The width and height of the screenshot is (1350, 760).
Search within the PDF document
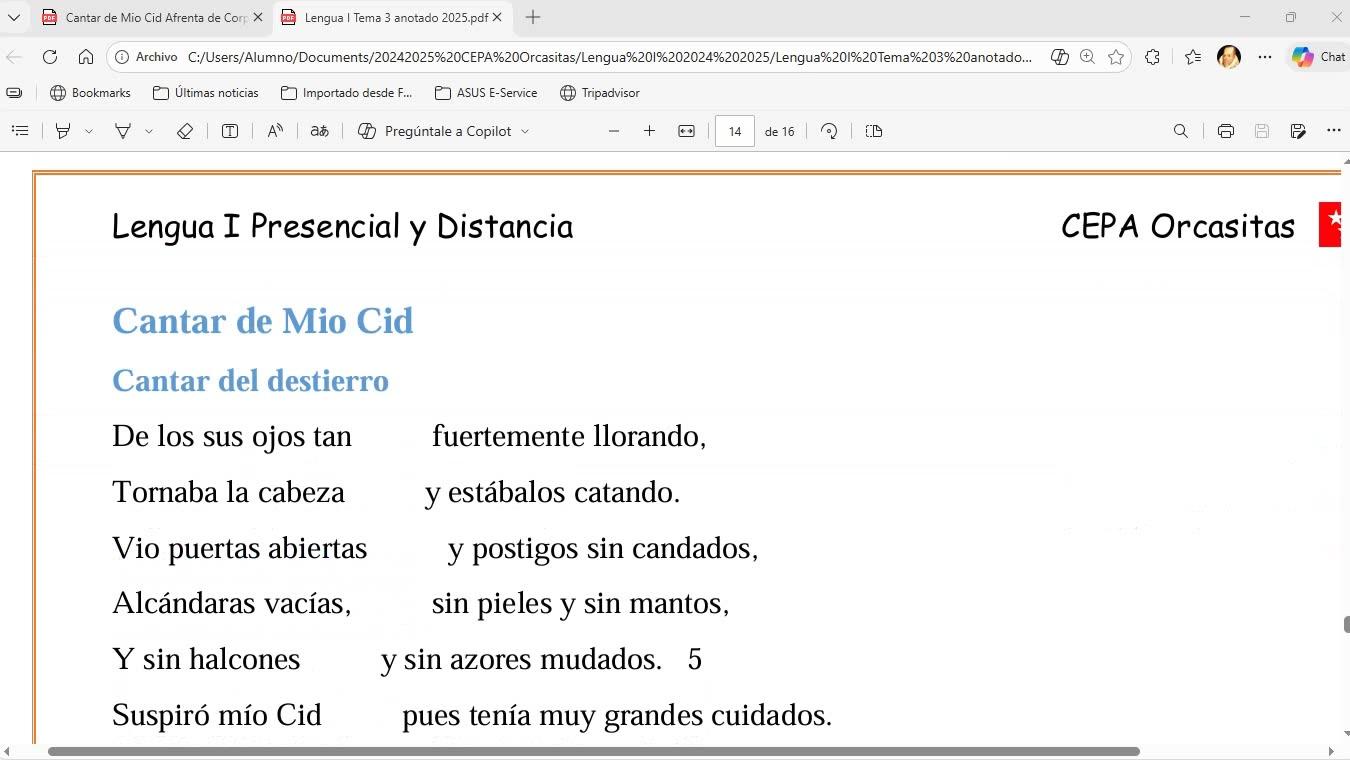[x=1181, y=131]
